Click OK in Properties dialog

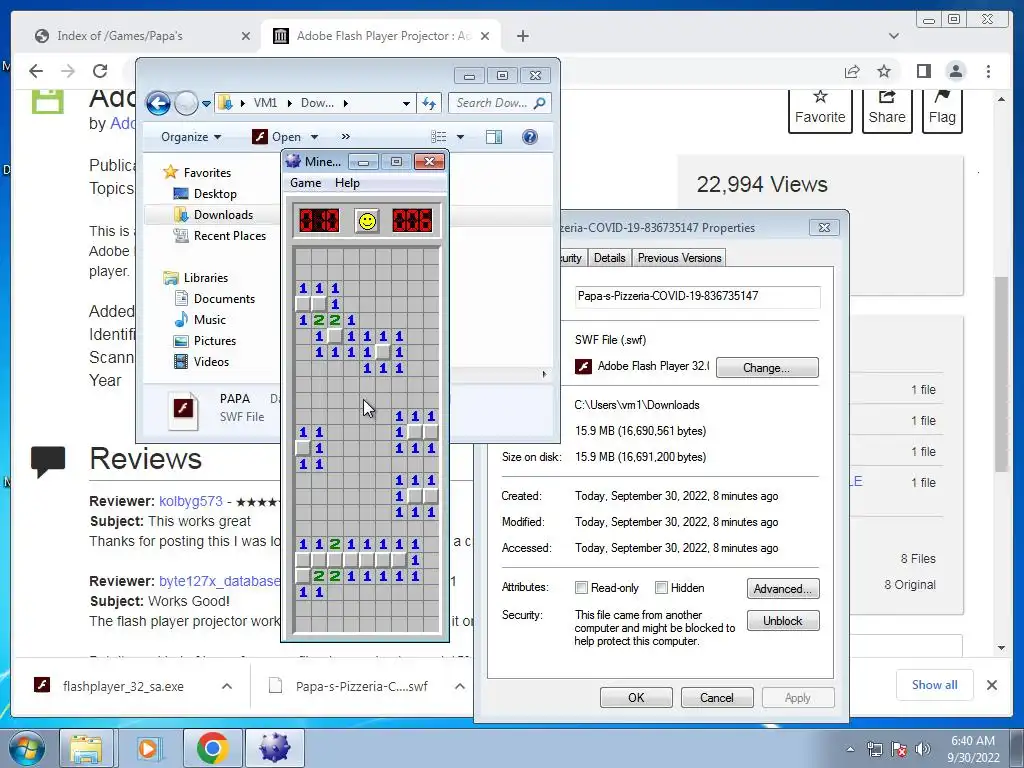tap(636, 697)
